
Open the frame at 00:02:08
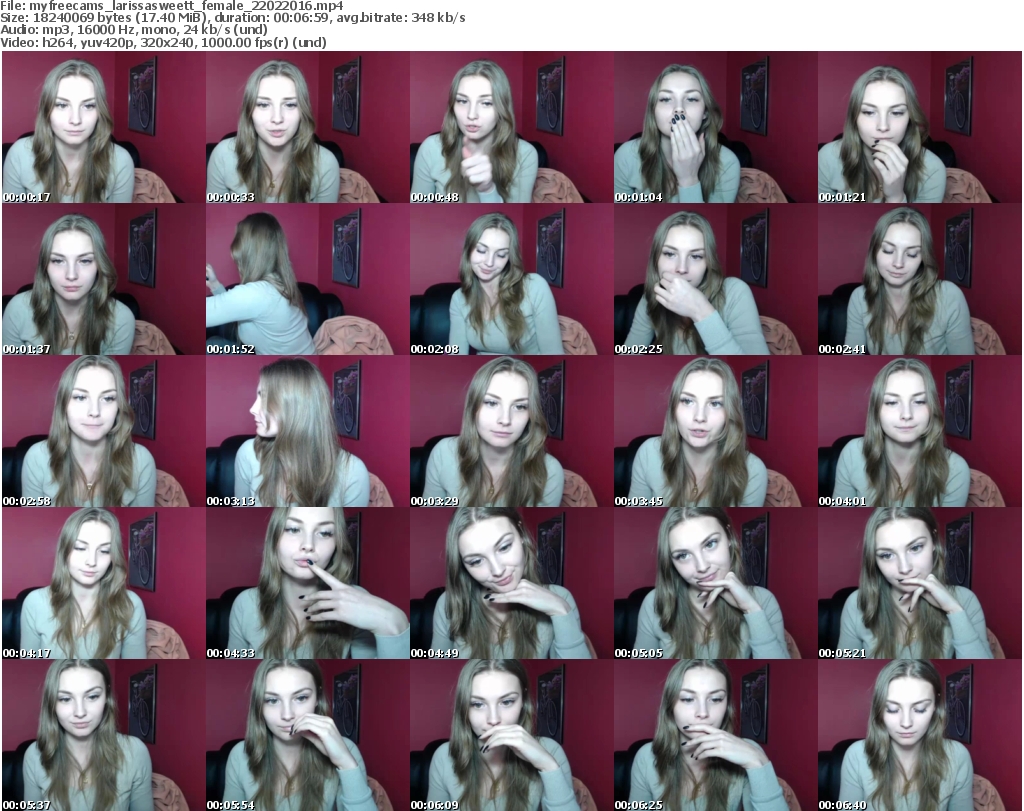click(511, 279)
